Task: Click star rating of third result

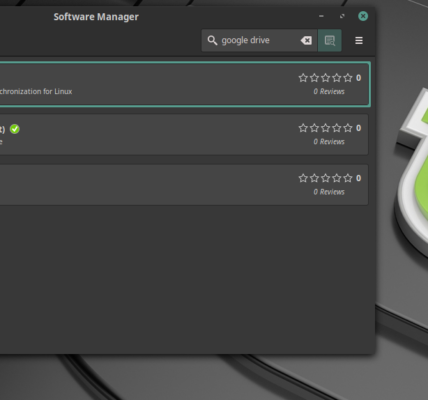Action: tap(326, 178)
